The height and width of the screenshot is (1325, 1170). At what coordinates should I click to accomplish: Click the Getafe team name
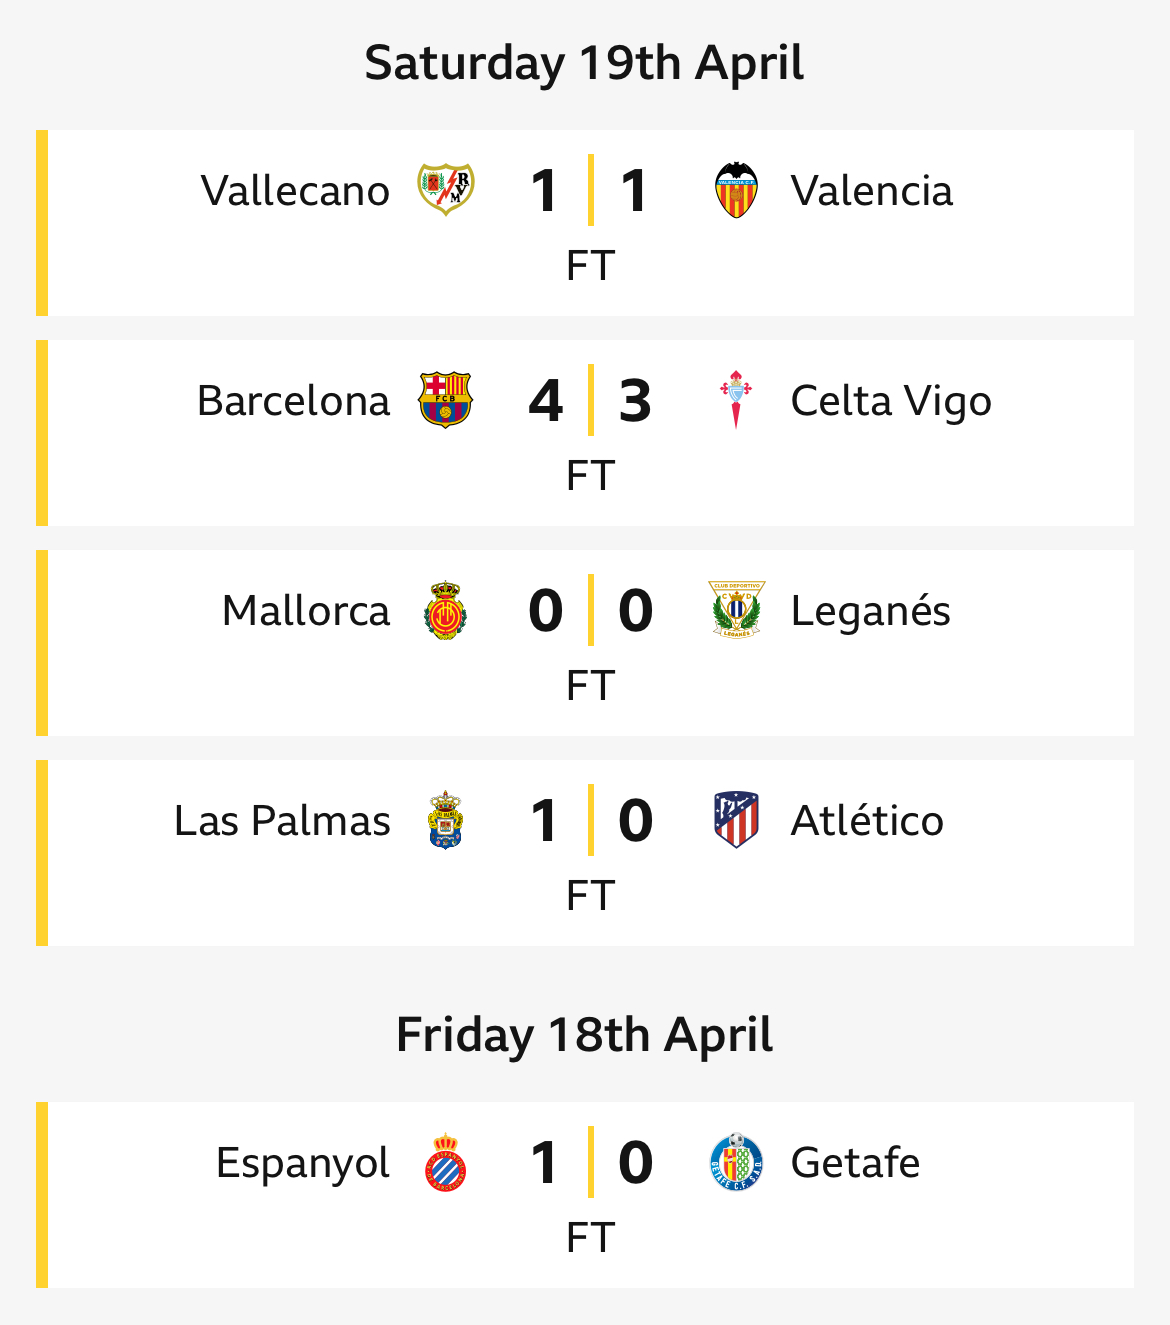(855, 1162)
